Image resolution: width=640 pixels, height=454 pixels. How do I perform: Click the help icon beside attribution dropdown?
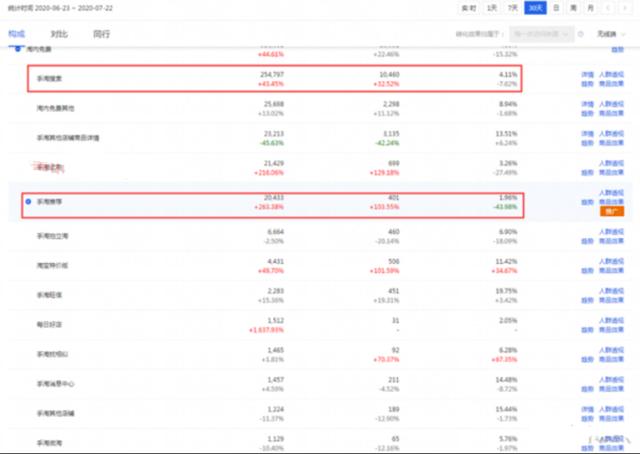click(580, 34)
